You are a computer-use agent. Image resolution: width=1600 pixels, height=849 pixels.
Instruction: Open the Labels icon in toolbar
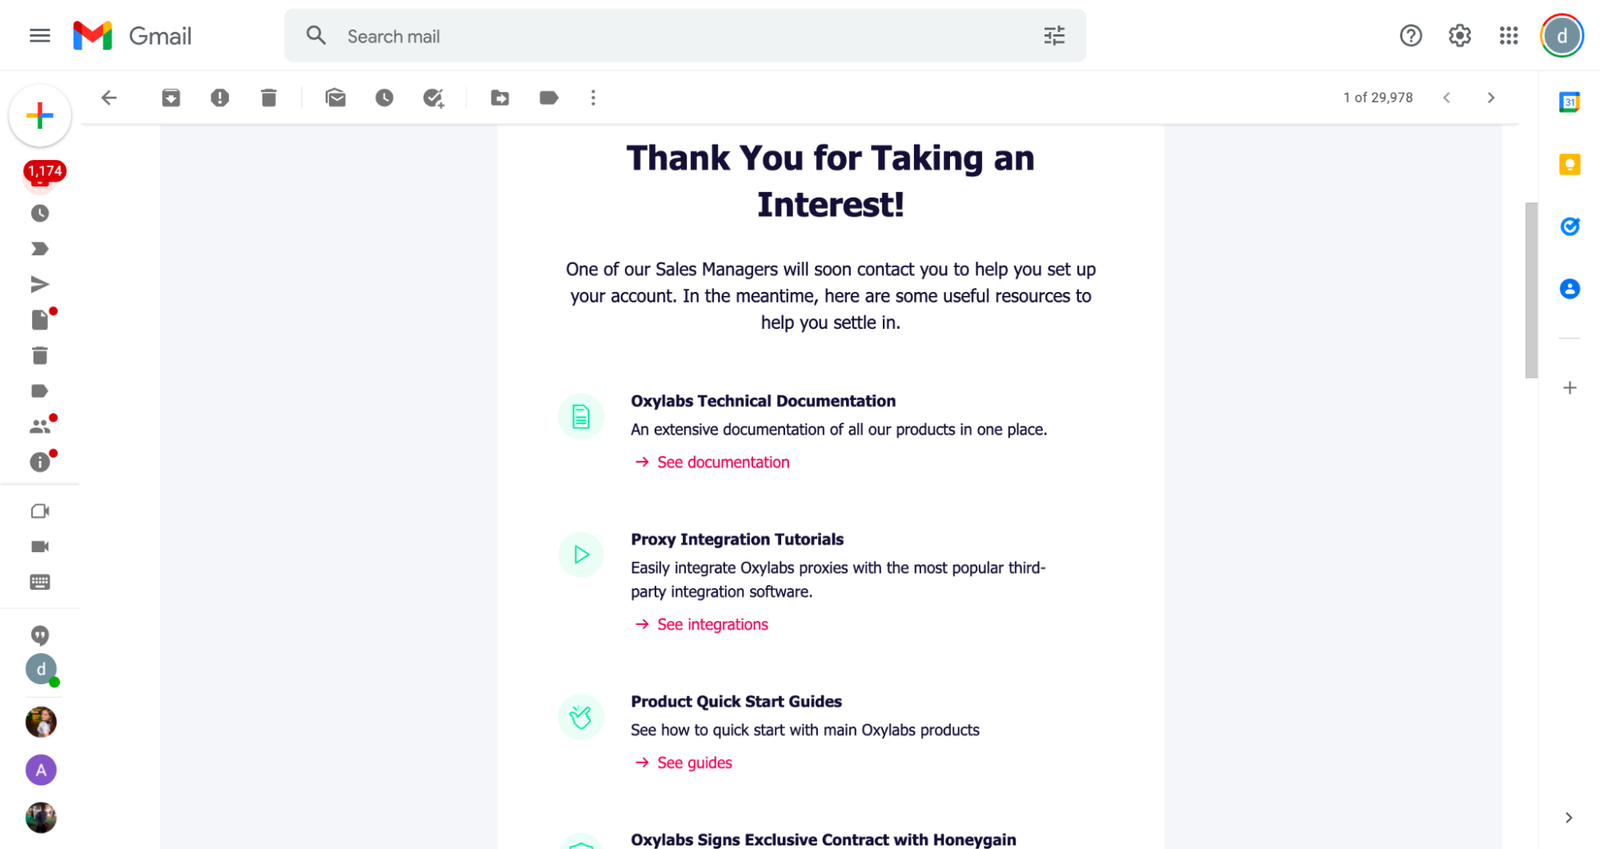pos(549,98)
